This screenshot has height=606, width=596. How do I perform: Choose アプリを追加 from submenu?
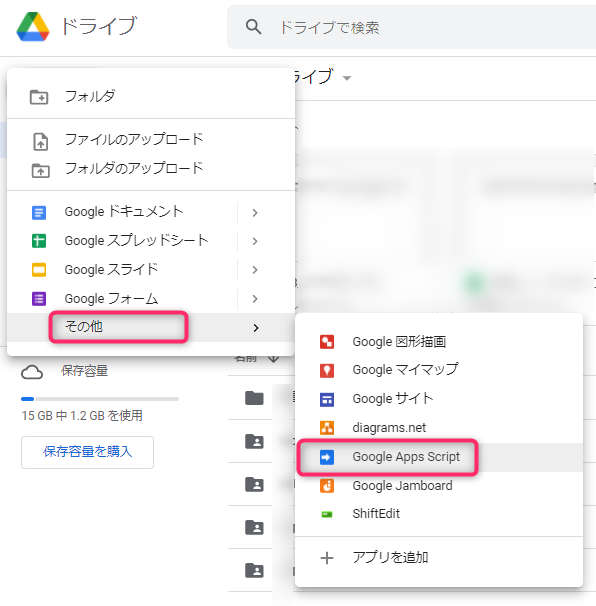click(x=439, y=558)
